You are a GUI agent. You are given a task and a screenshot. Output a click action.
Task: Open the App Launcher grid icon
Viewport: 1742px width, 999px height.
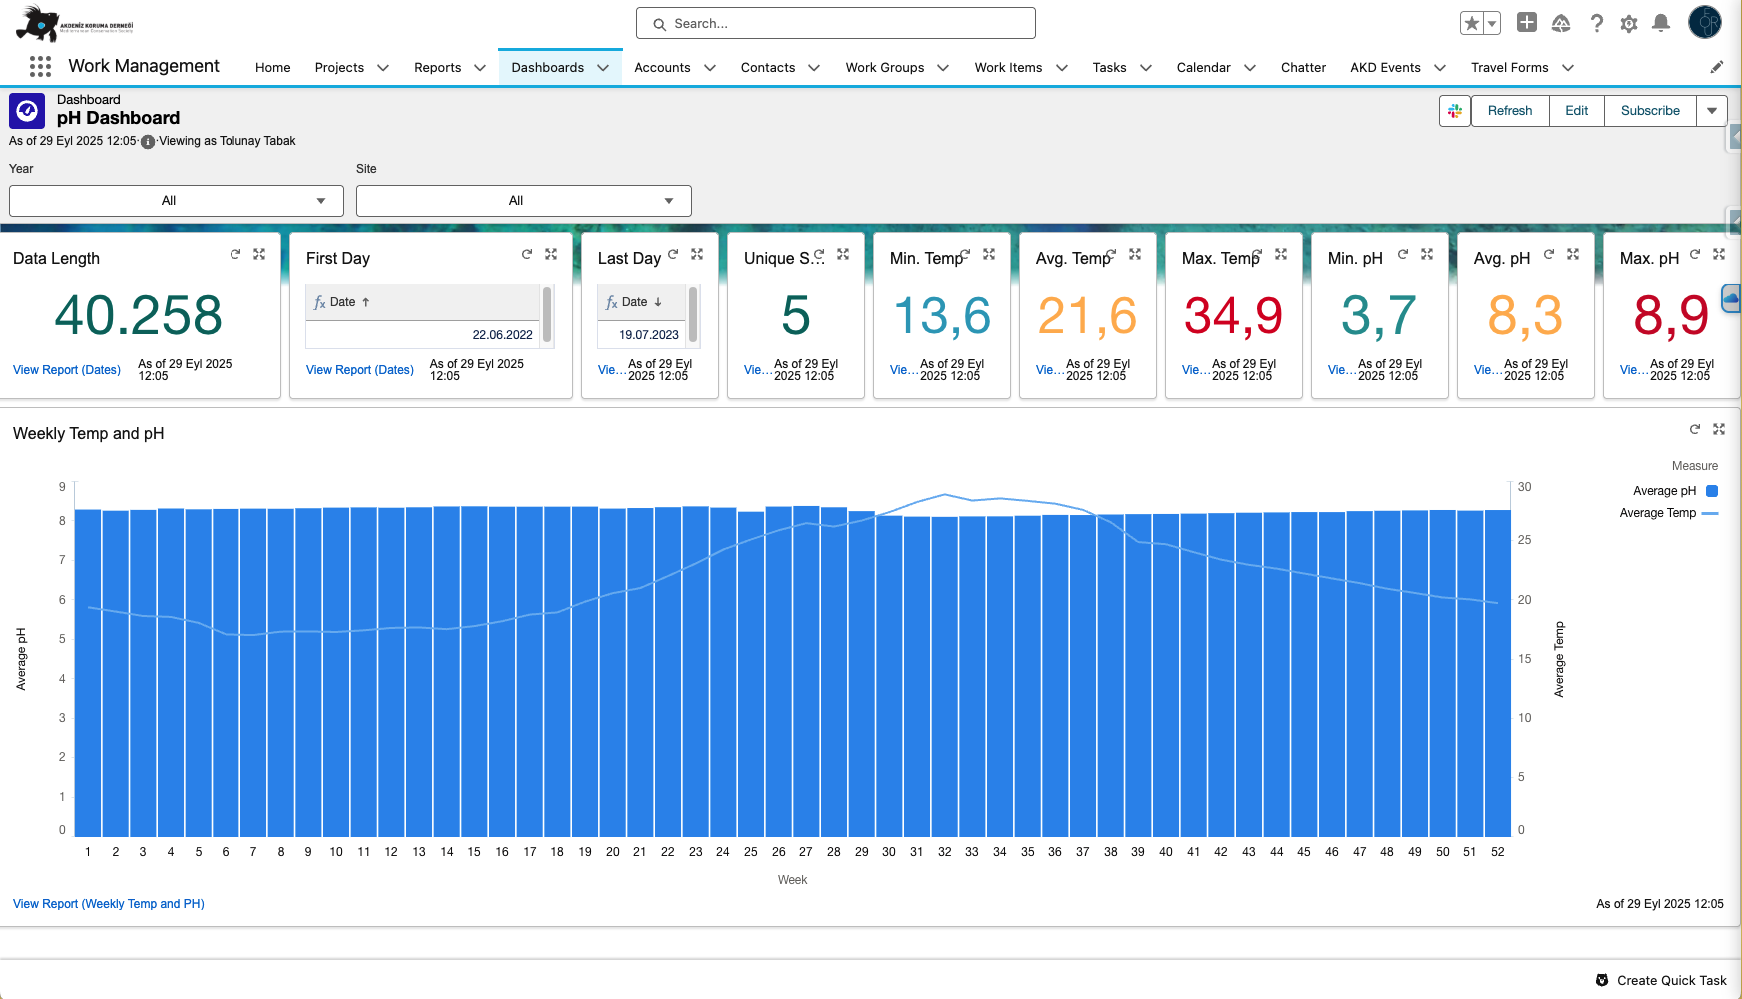coord(40,67)
